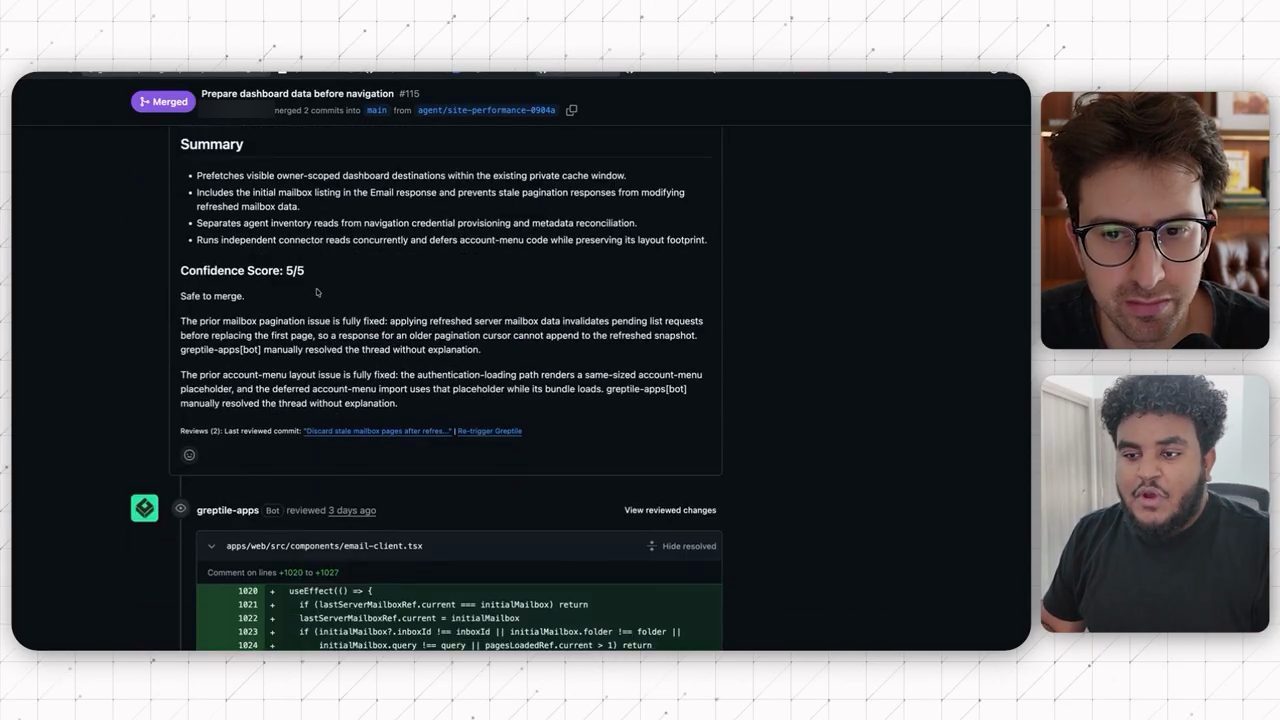
Task: Add a reaction with the smiley icon
Action: pos(189,455)
